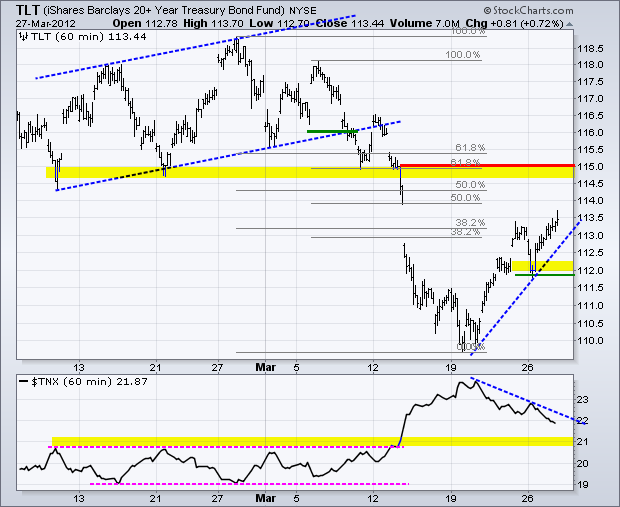
Task: Click the 114.5 price axis label
Action: pos(590,184)
